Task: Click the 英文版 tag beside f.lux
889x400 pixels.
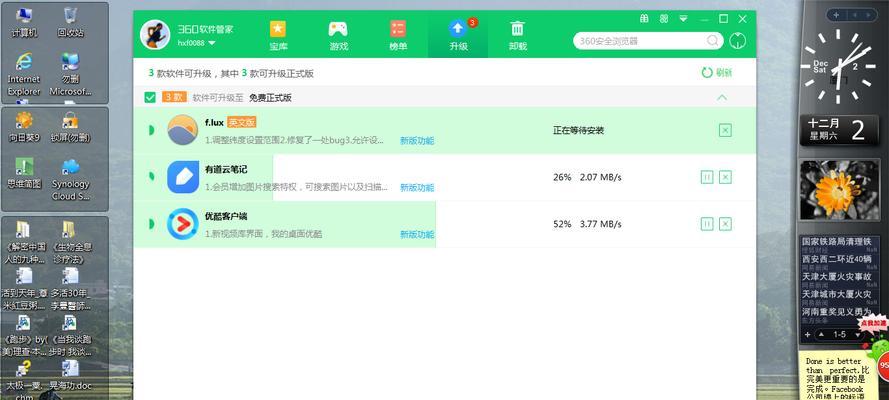Action: (x=242, y=122)
